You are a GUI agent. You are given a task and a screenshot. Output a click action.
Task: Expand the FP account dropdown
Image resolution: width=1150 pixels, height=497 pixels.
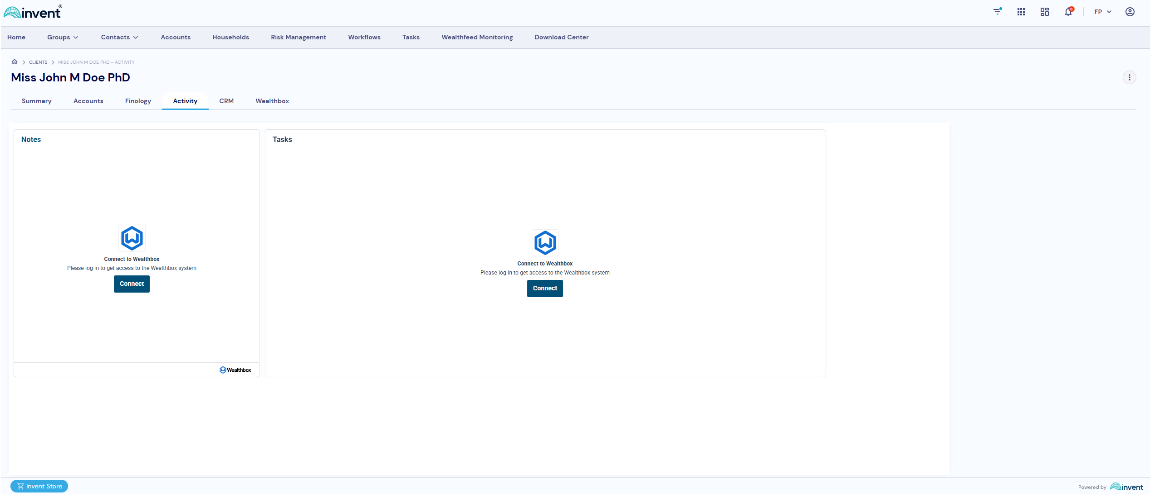click(x=1102, y=12)
